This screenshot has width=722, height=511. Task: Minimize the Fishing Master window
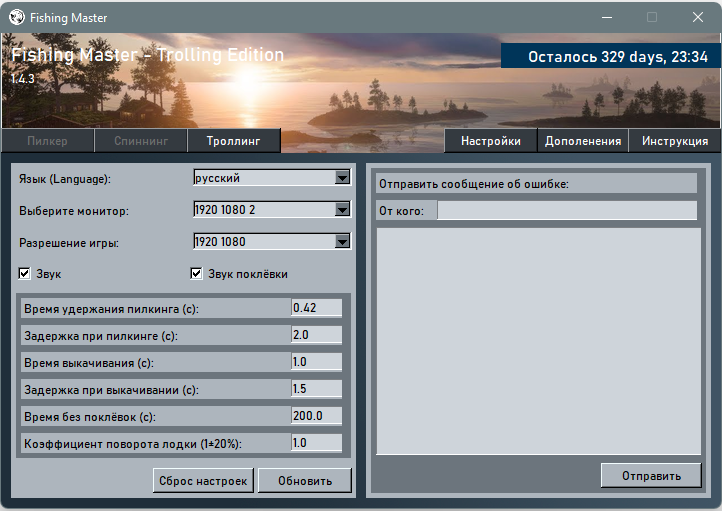pos(606,17)
